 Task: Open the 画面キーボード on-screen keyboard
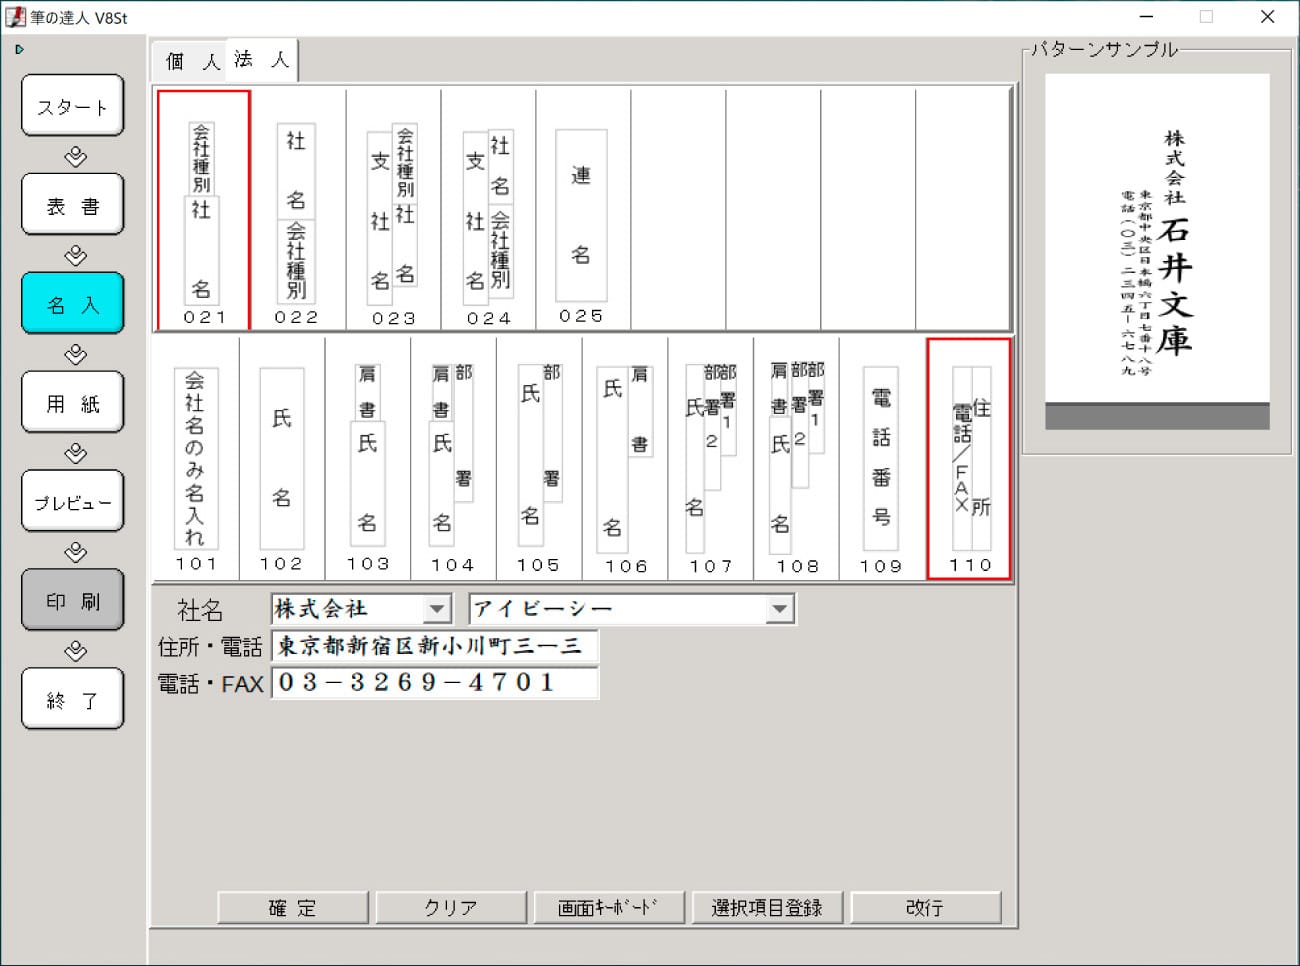609,907
